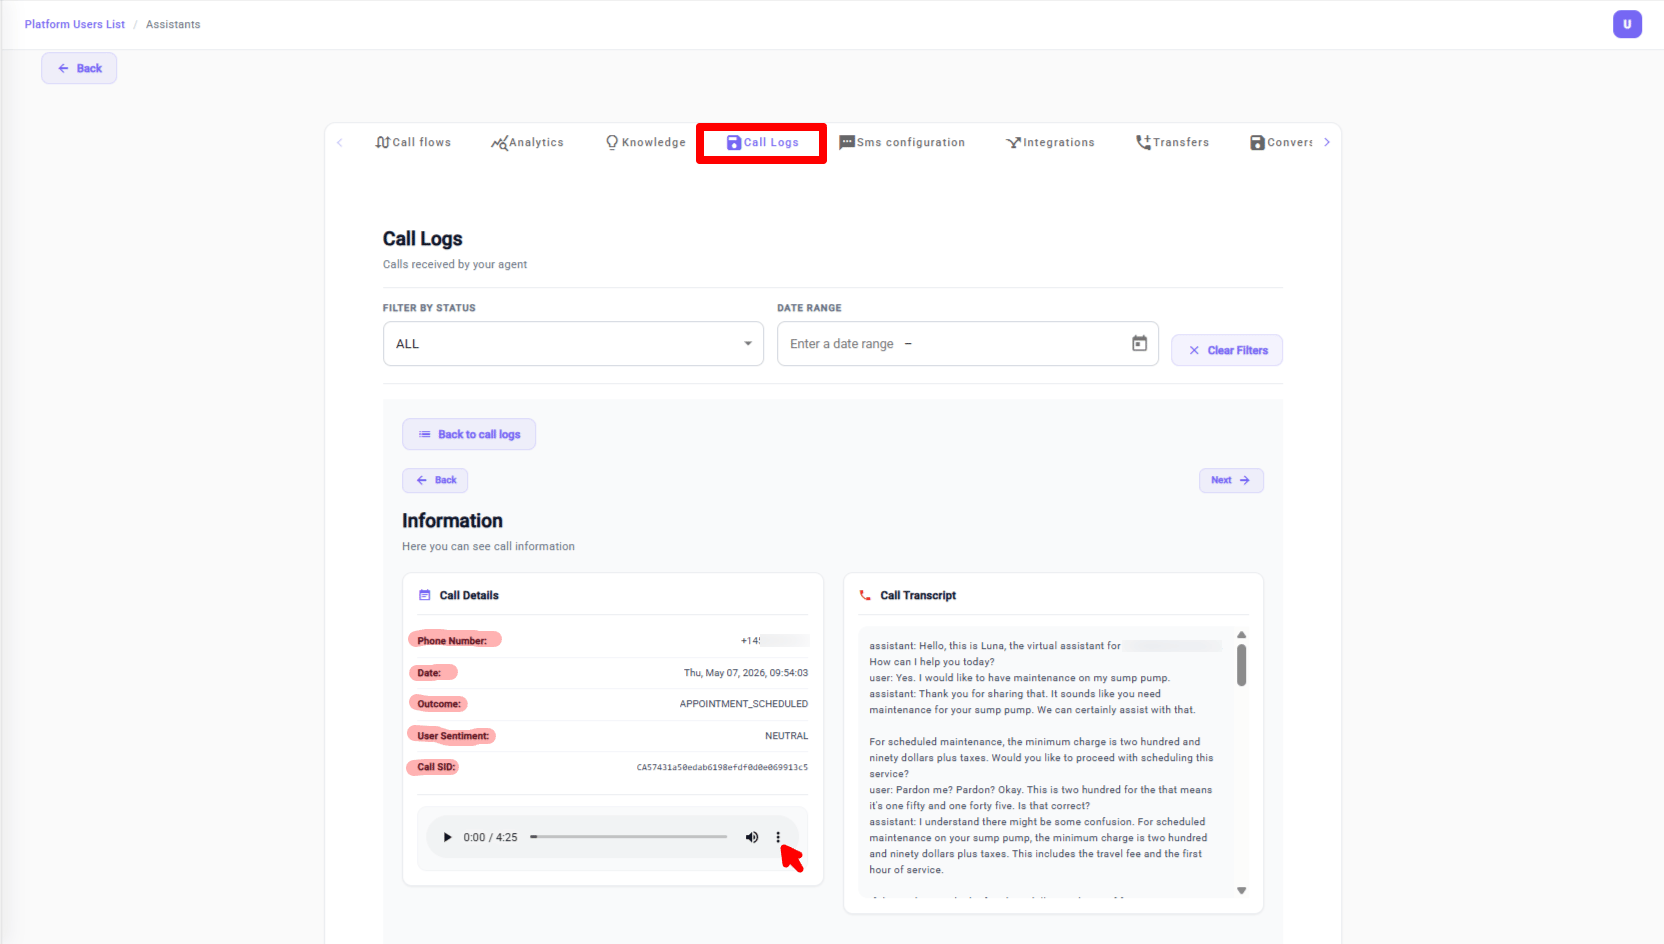Go to the Next call
The image size is (1664, 944).
[1231, 480]
